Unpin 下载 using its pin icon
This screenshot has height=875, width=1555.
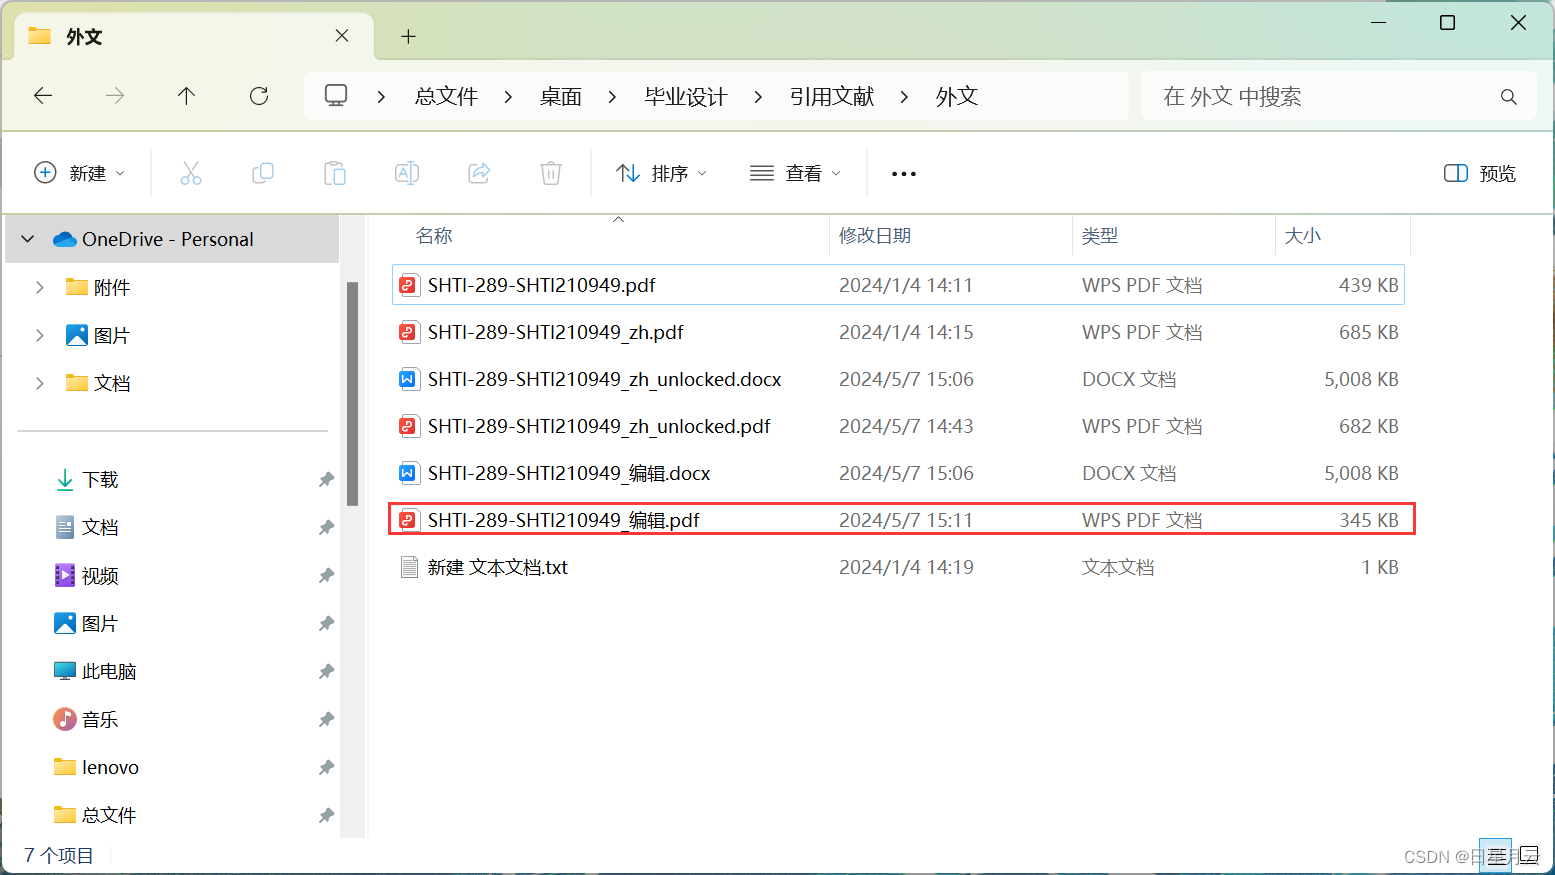coord(326,480)
